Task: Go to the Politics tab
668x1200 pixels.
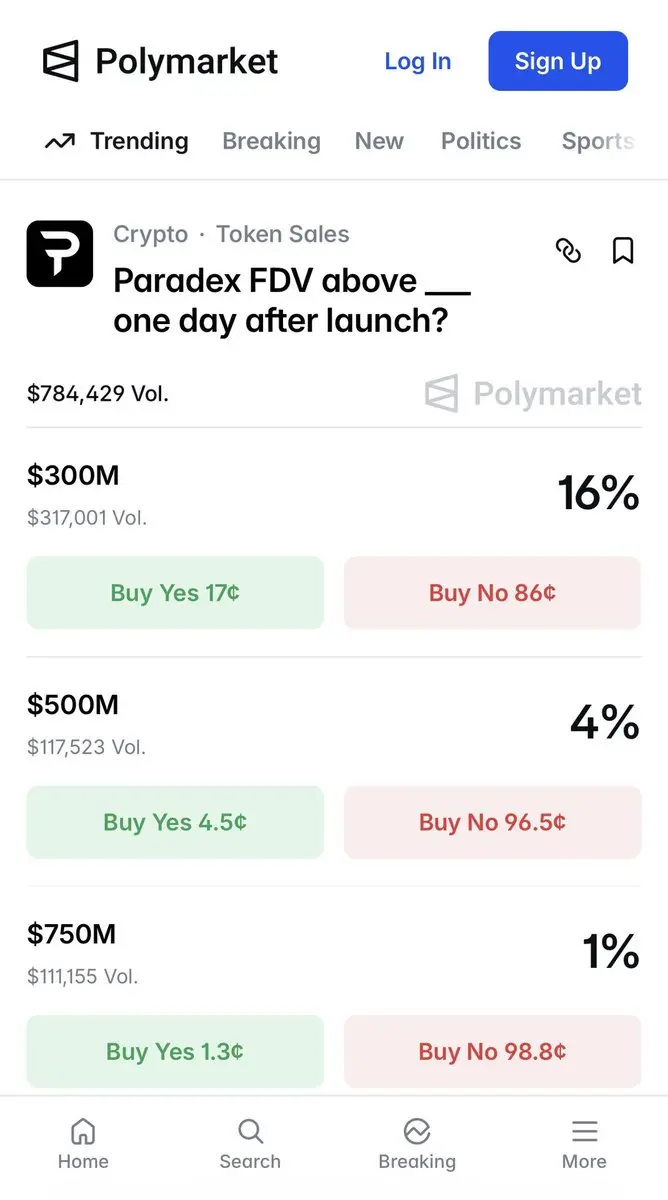Action: pyautogui.click(x=481, y=141)
